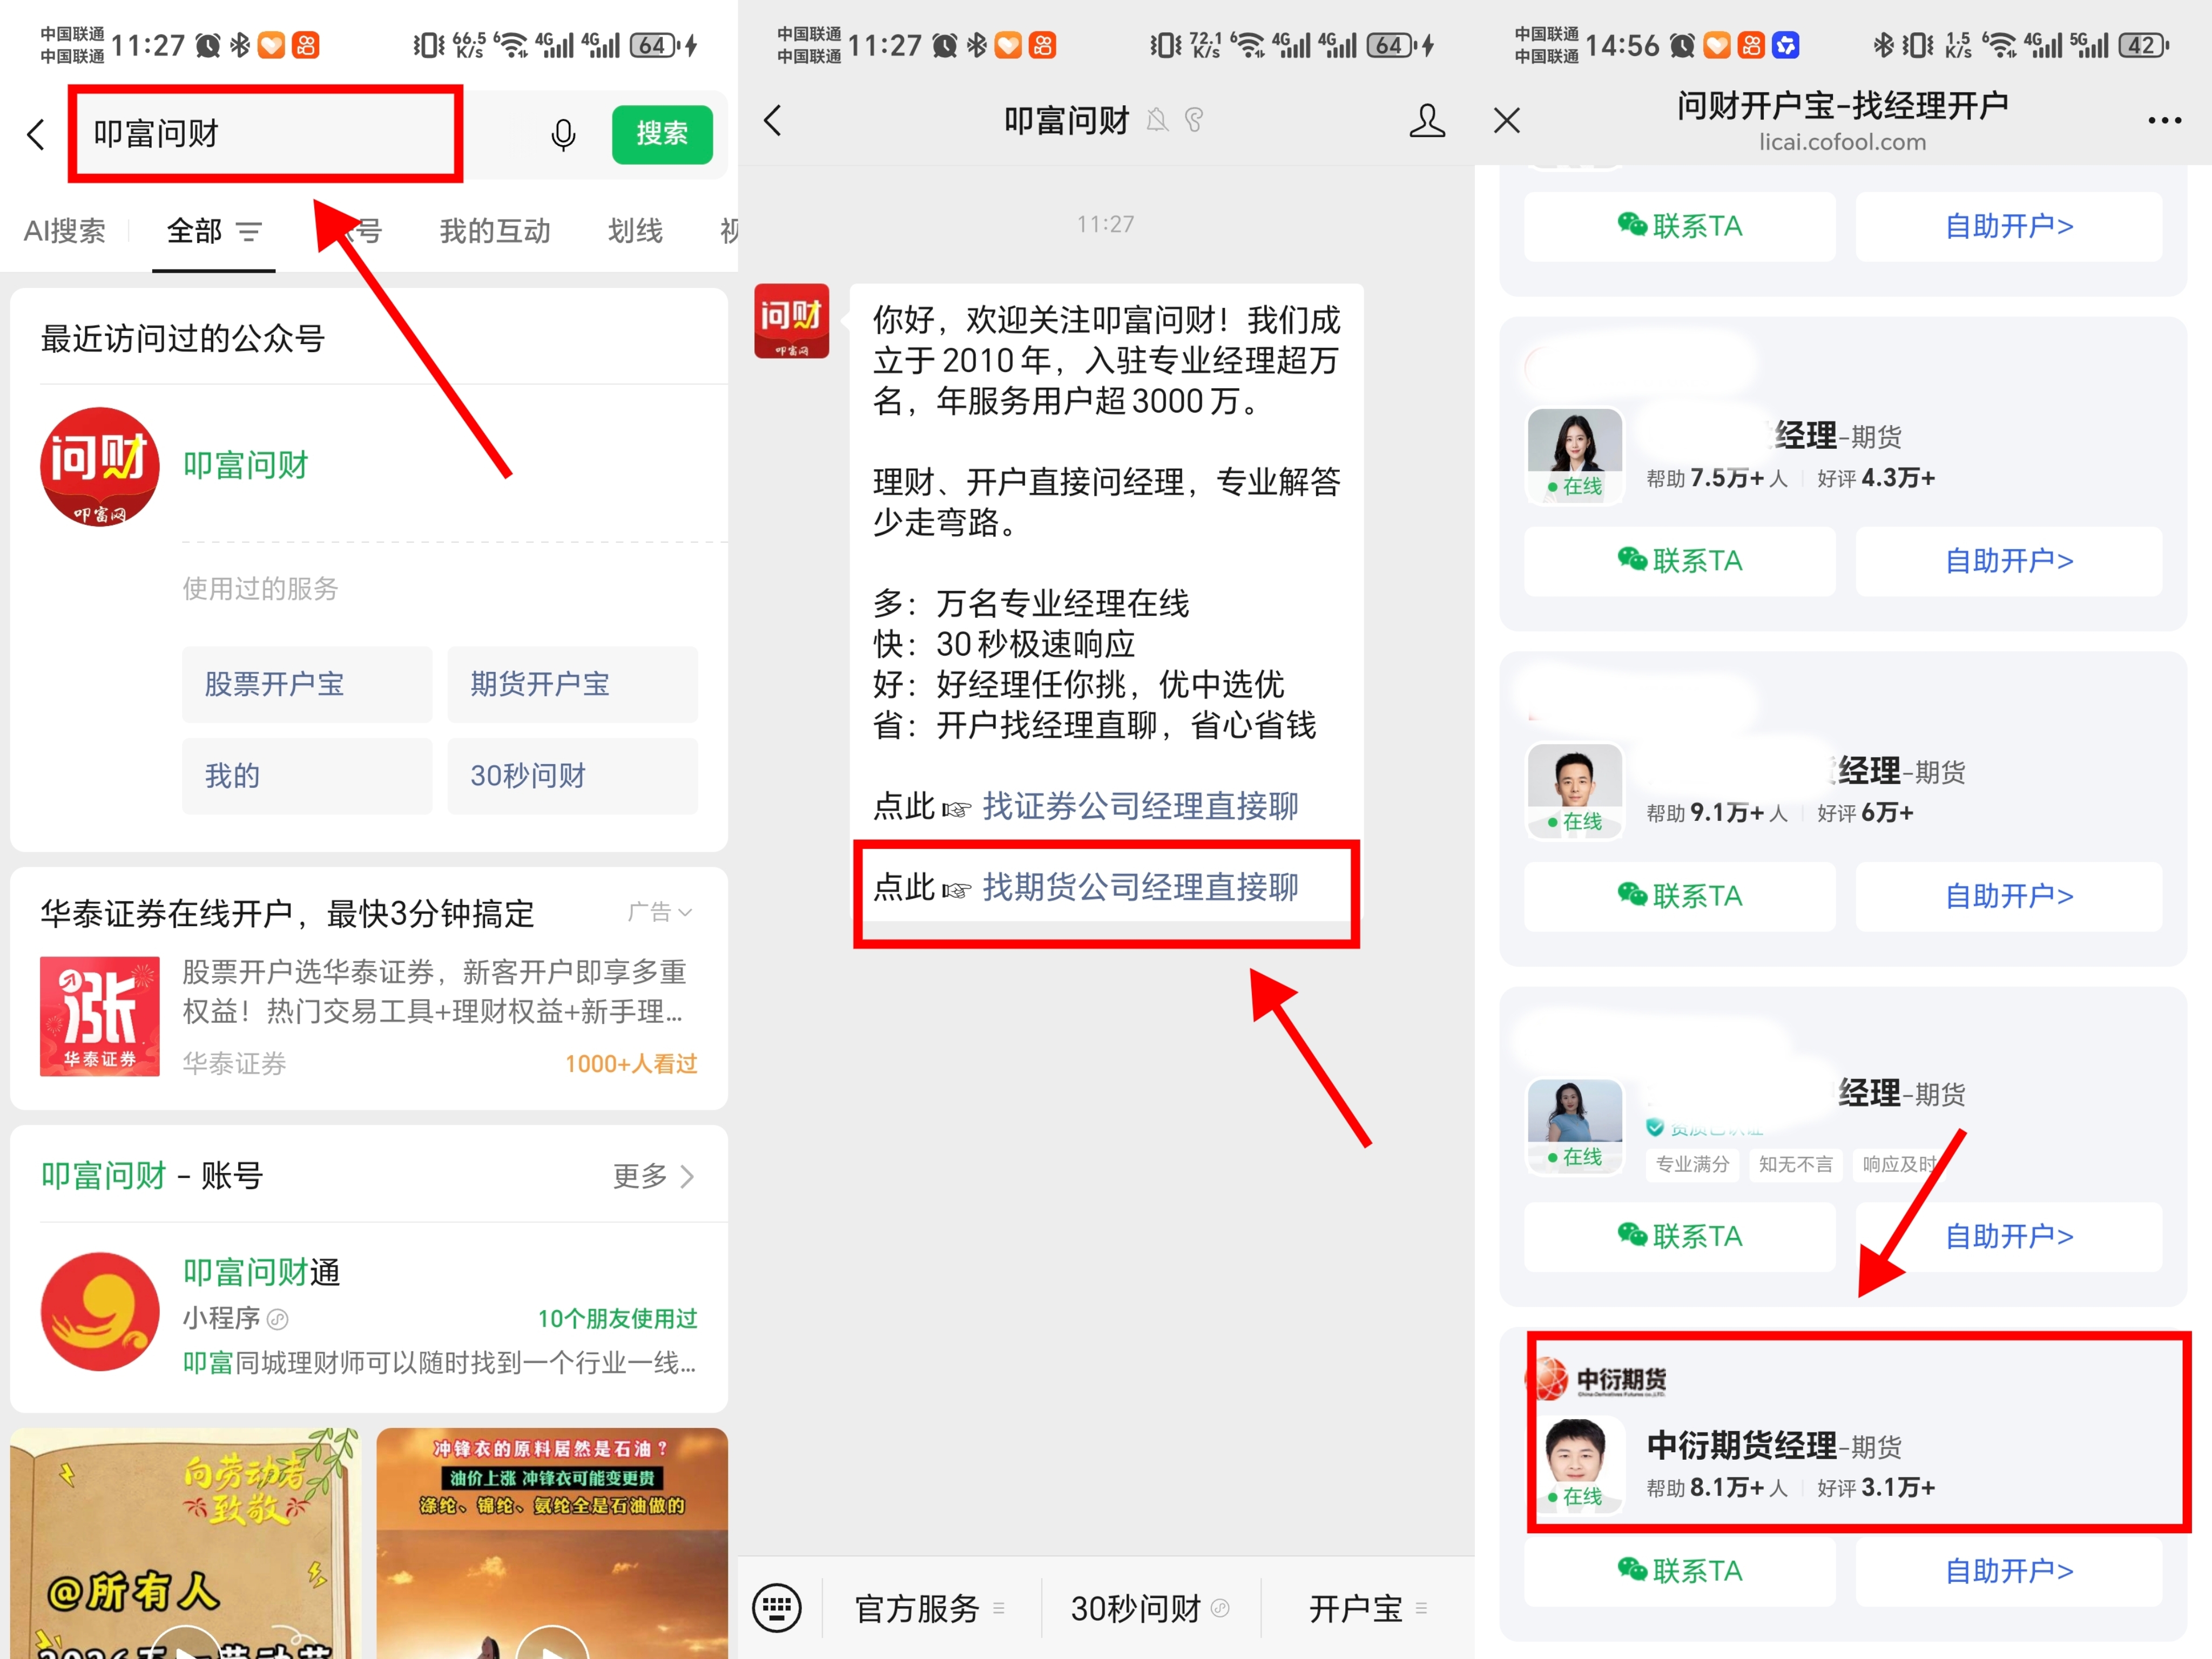Open the 叩富问财通 mini program logo

coord(99,1311)
